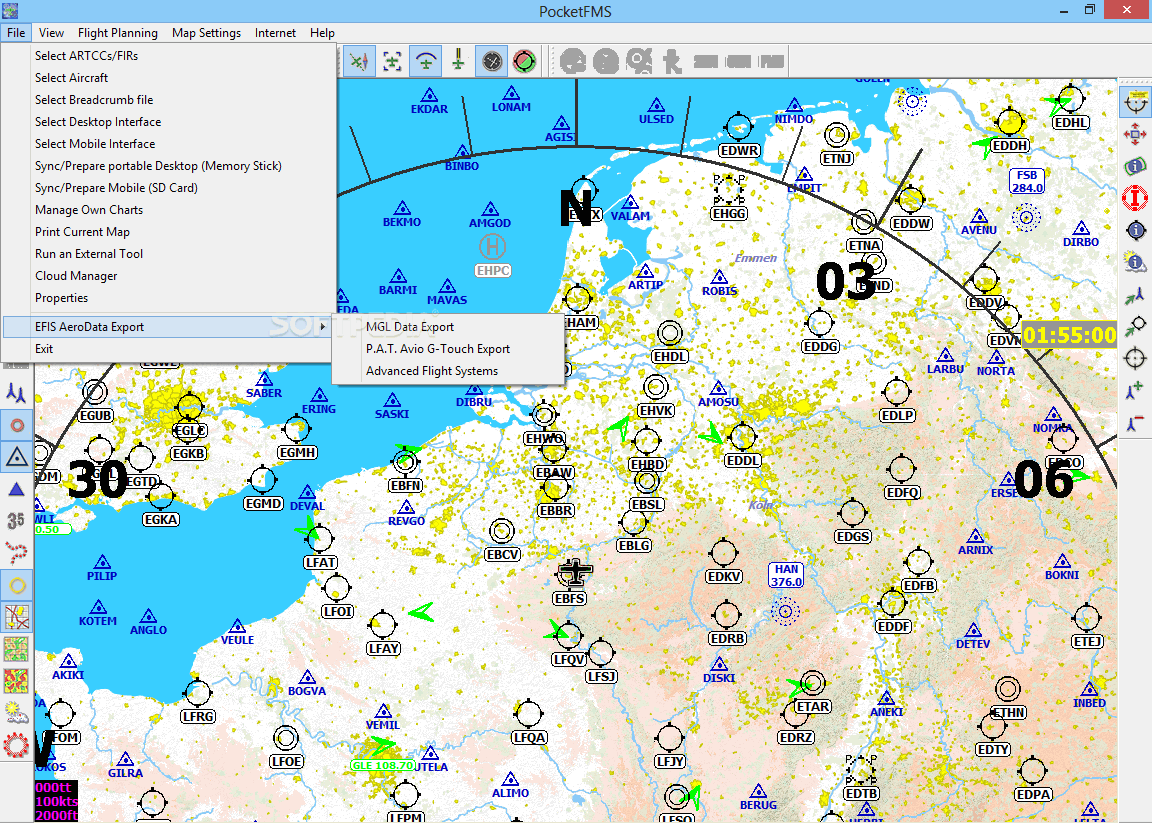Click the dark blue airport info icon
1152x824 pixels.
coord(1135,231)
